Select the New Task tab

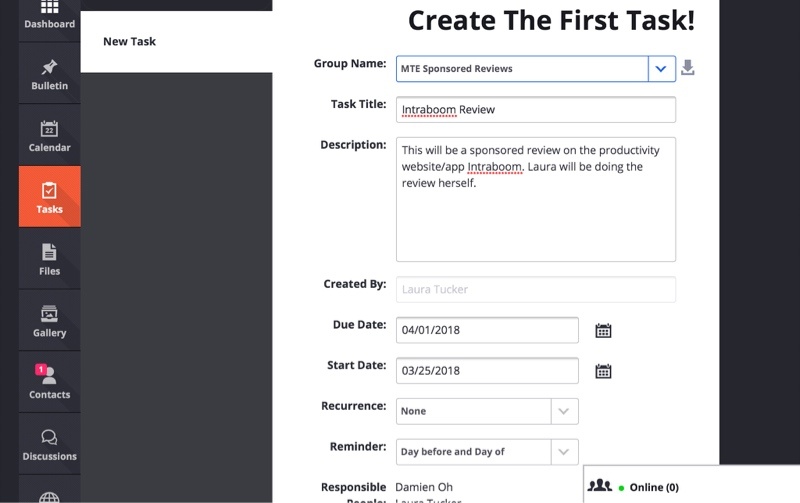click(176, 41)
